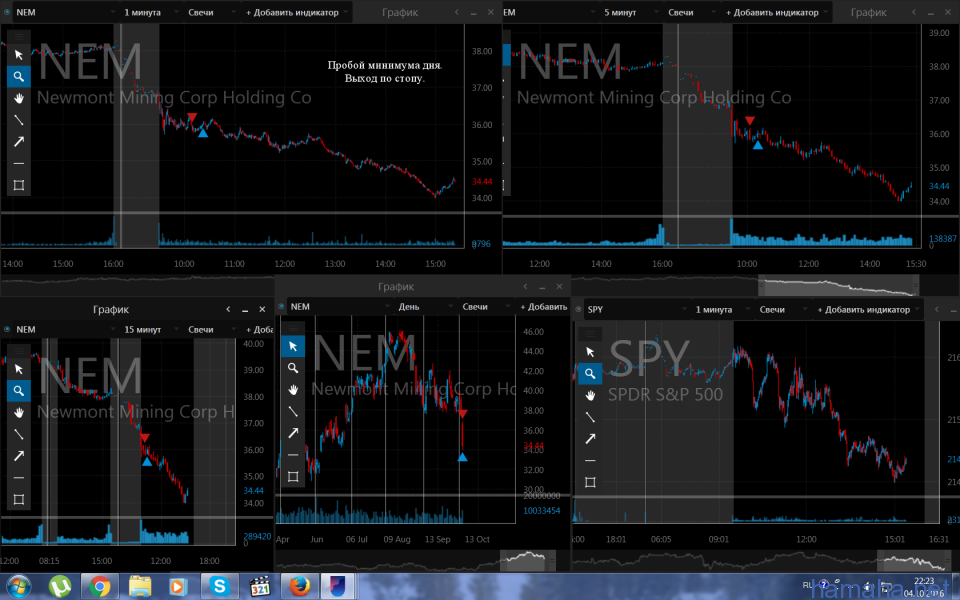Choose the trend line tool in NEM 1-minute chart
Image resolution: width=960 pixels, height=600 pixels.
(19, 120)
